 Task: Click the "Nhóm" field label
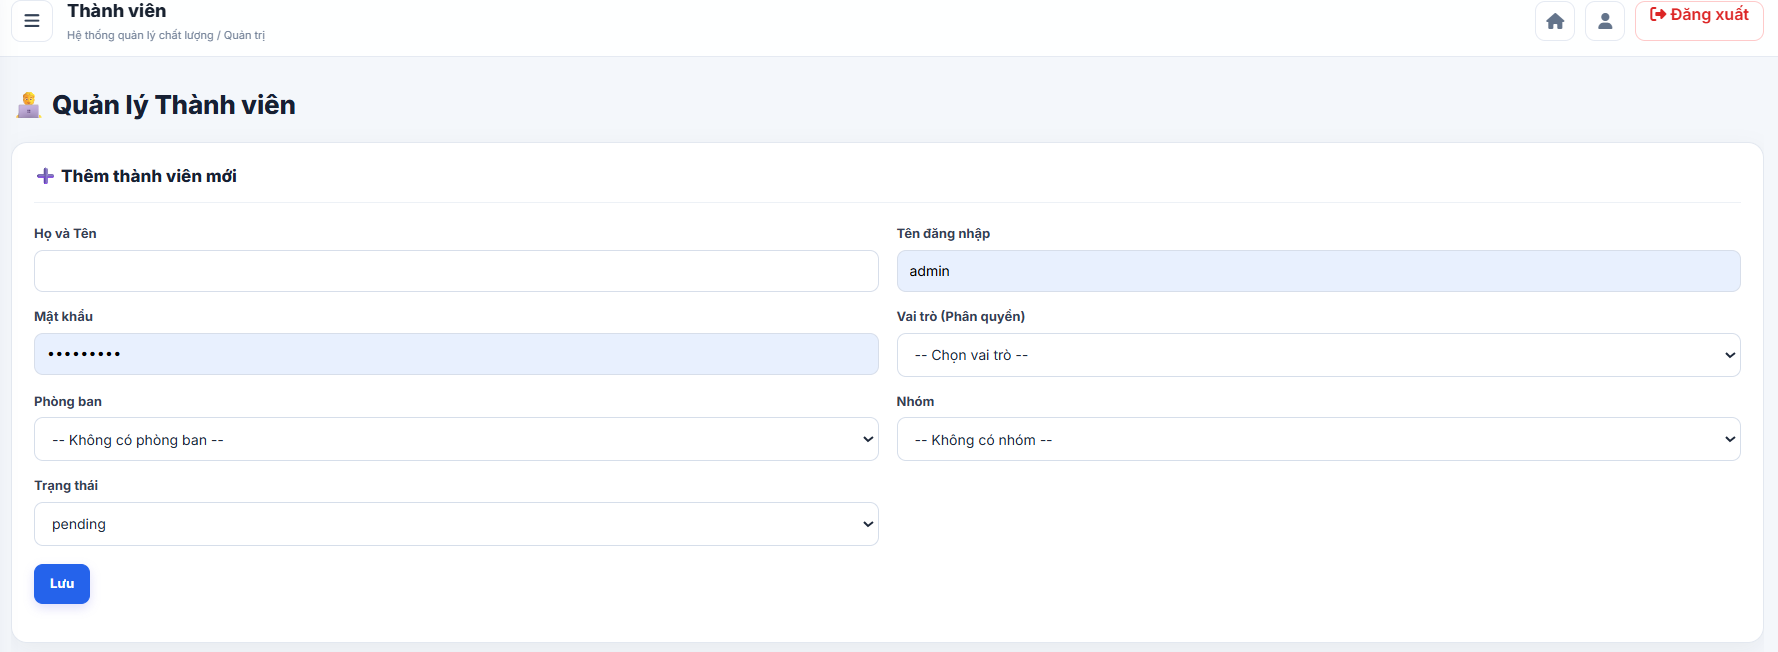[x=915, y=401]
